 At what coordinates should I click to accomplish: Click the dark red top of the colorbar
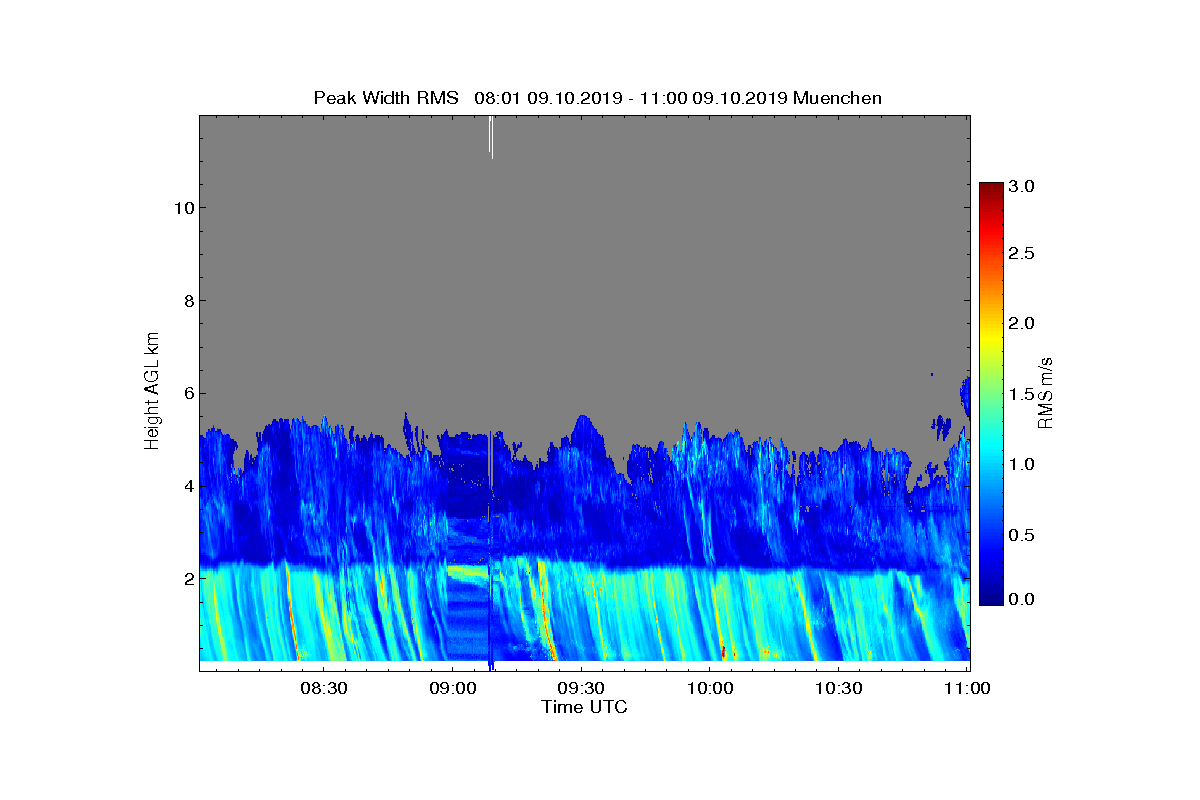click(991, 190)
